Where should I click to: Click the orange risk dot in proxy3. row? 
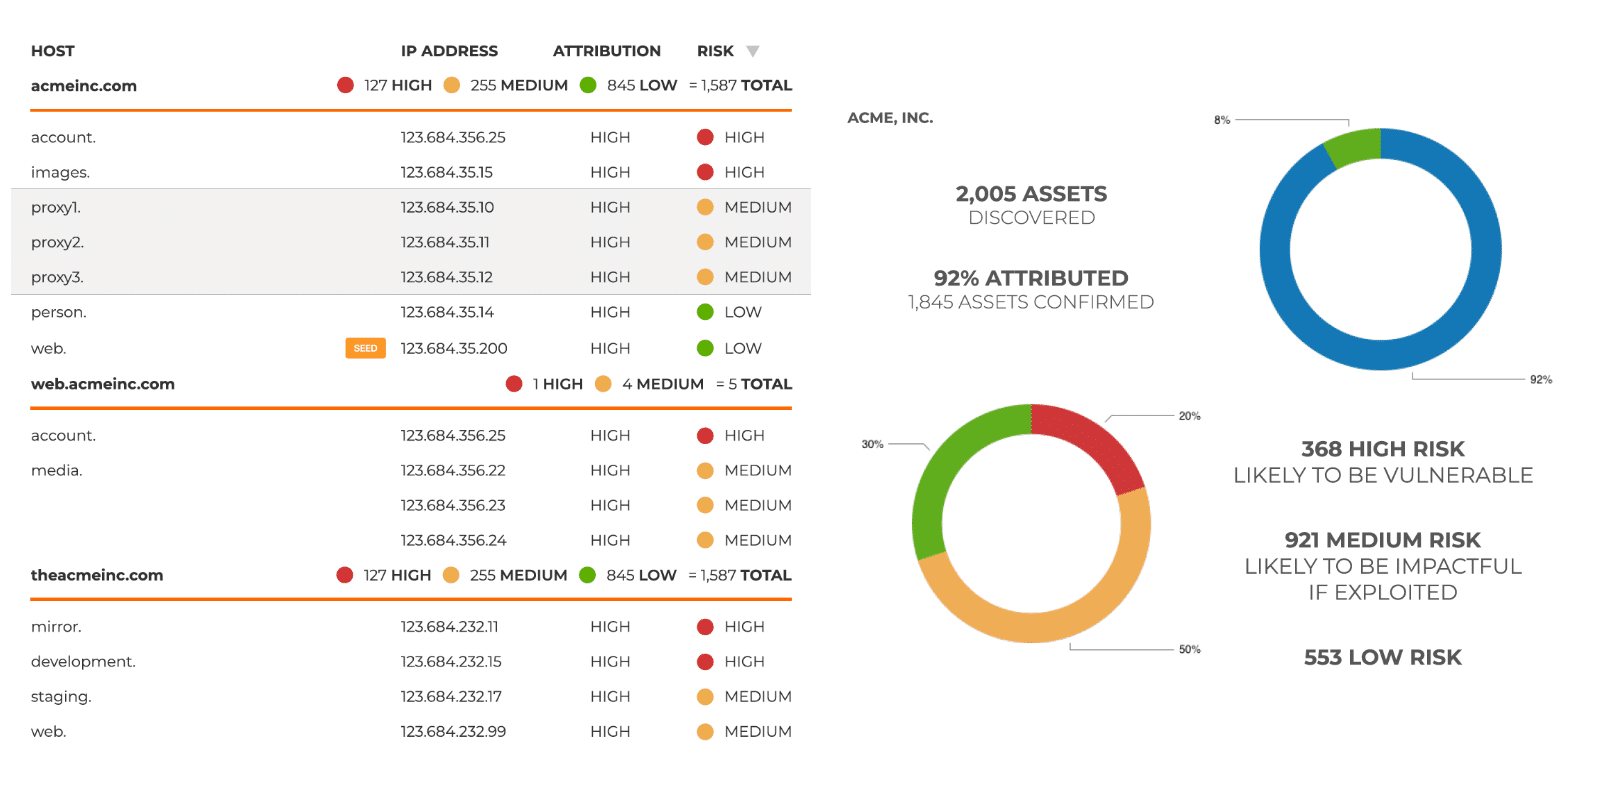(x=705, y=277)
